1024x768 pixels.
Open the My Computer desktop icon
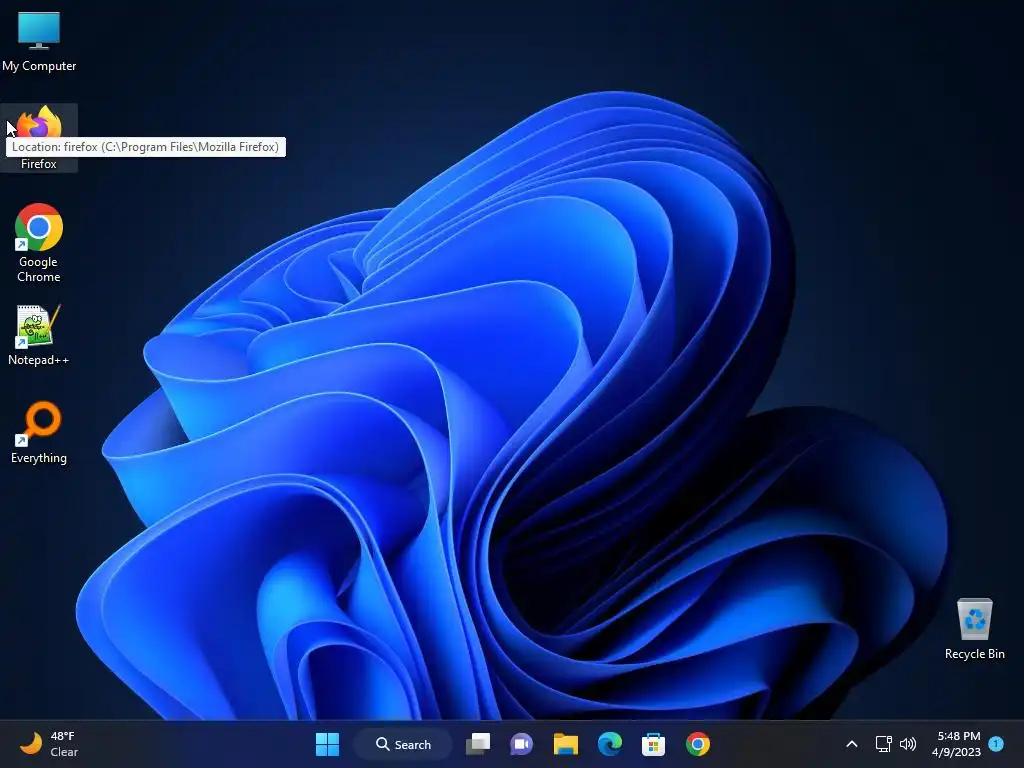(x=39, y=40)
